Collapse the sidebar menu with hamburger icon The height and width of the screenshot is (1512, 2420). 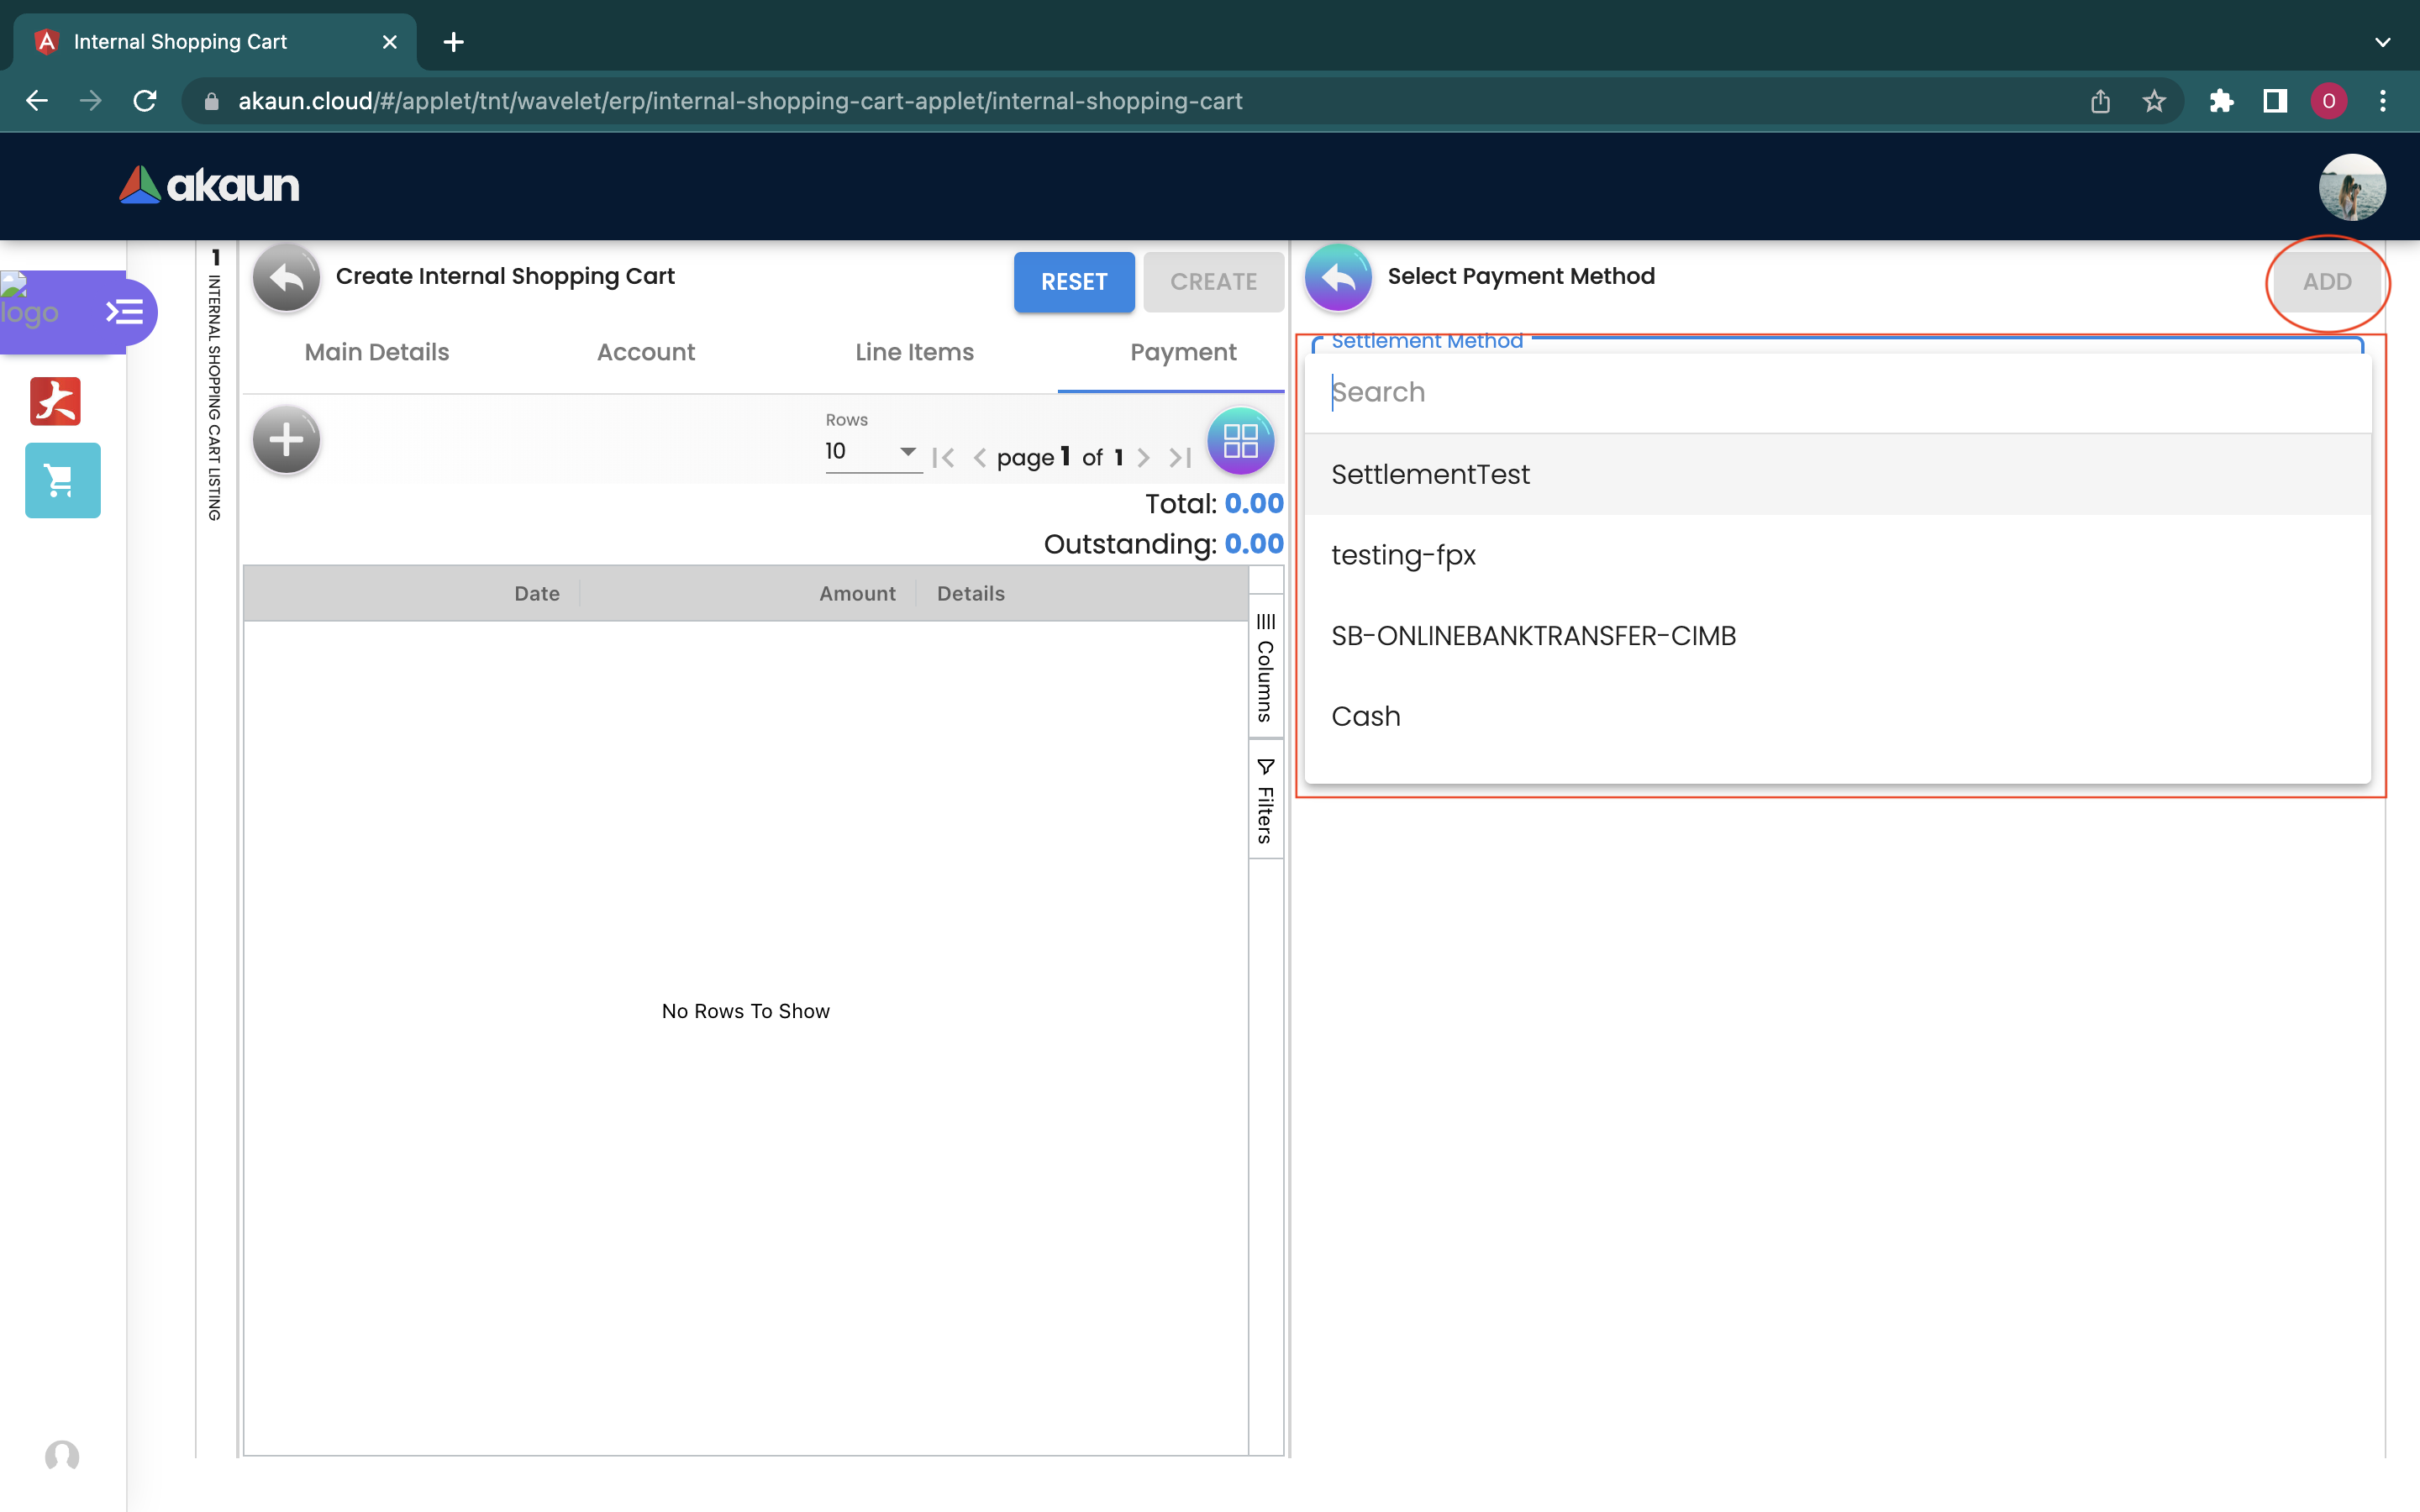point(125,313)
